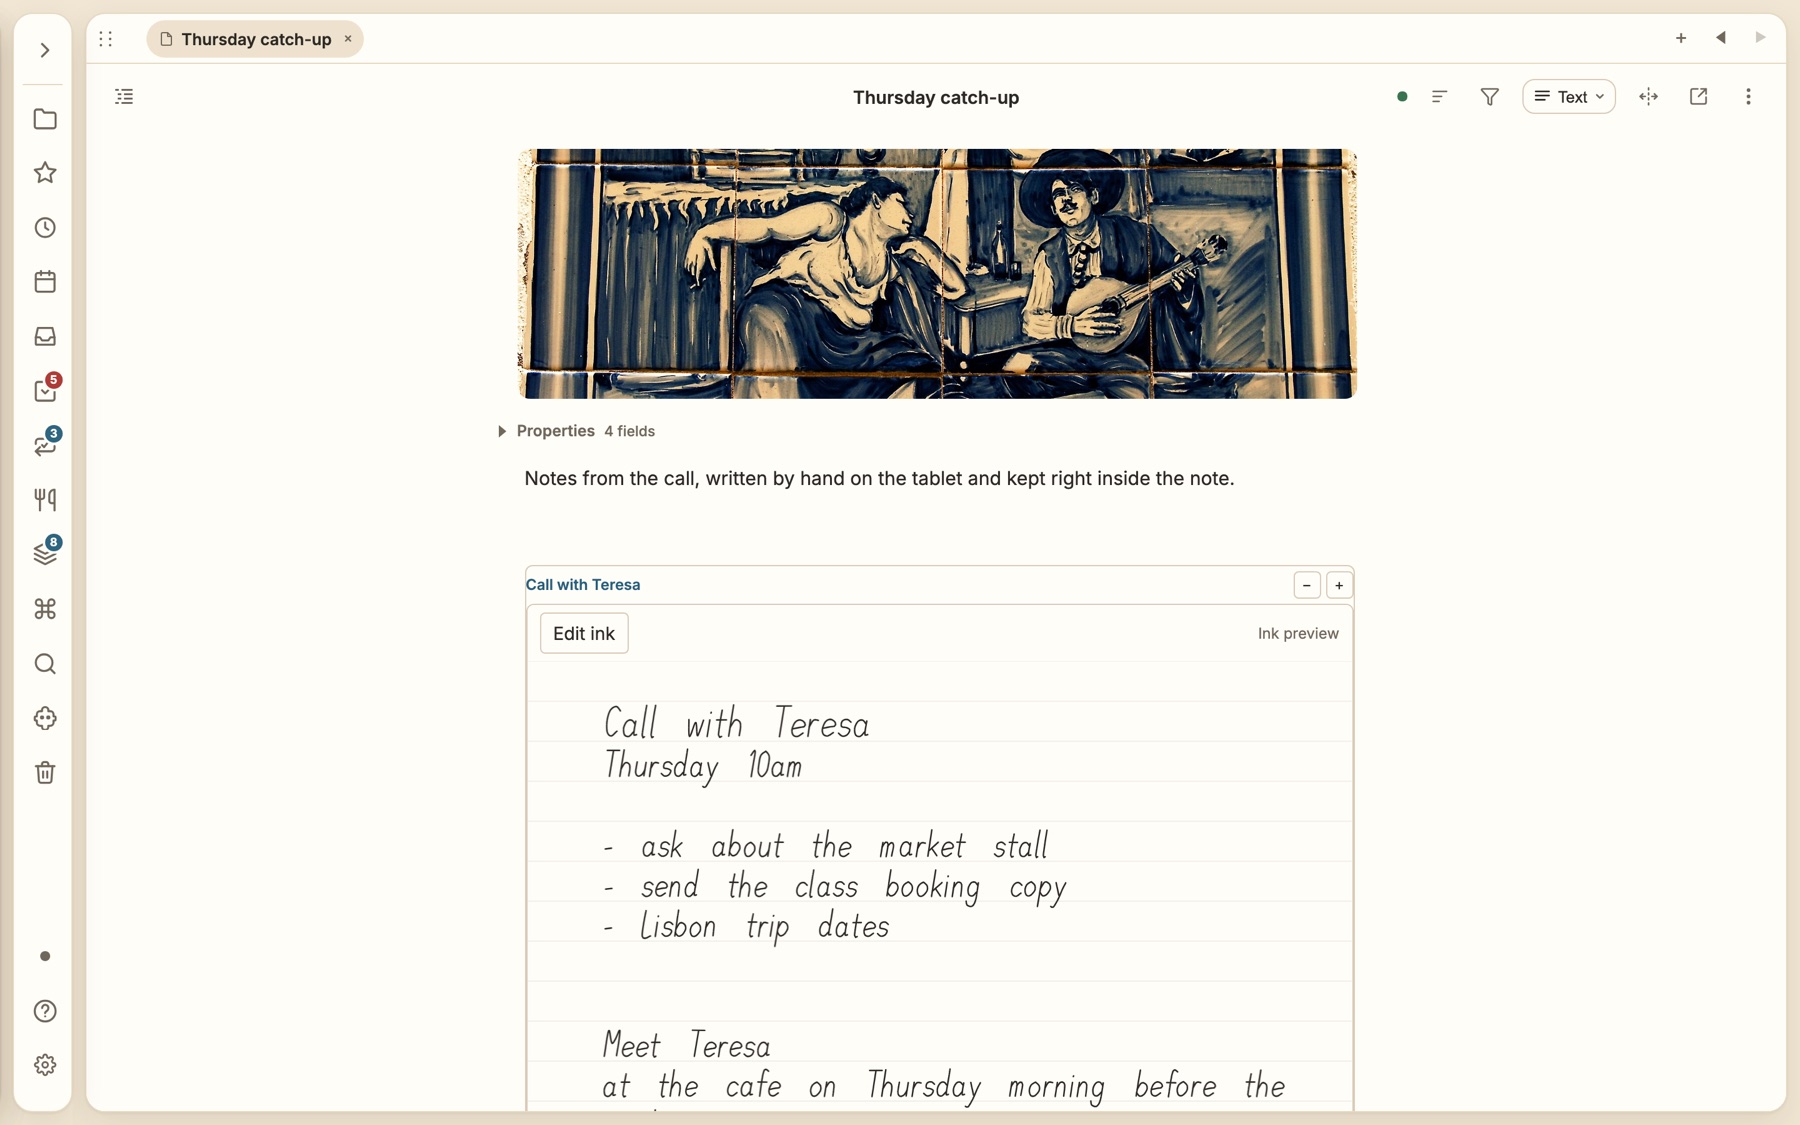Navigate forward with right triangle arrow
This screenshot has width=1800, height=1125.
(1760, 38)
